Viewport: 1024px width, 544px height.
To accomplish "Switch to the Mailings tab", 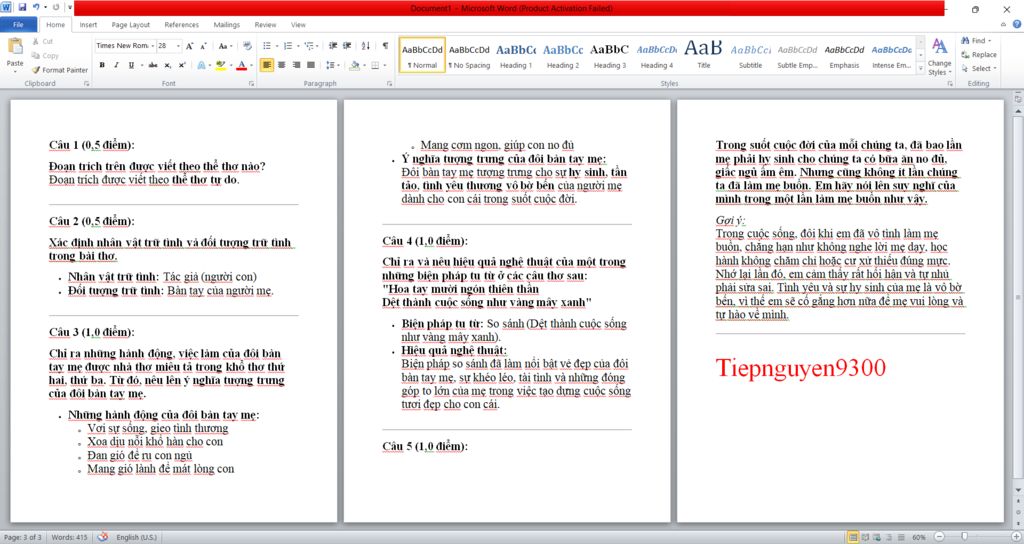I will pos(227,25).
